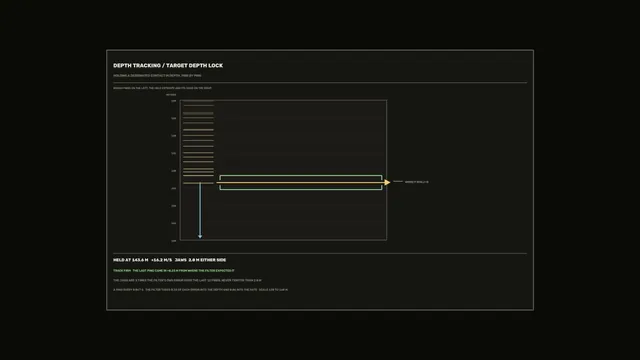This screenshot has height=360, width=640.
Task: Click the subtitle line beneath the panel title
Action: click(157, 76)
